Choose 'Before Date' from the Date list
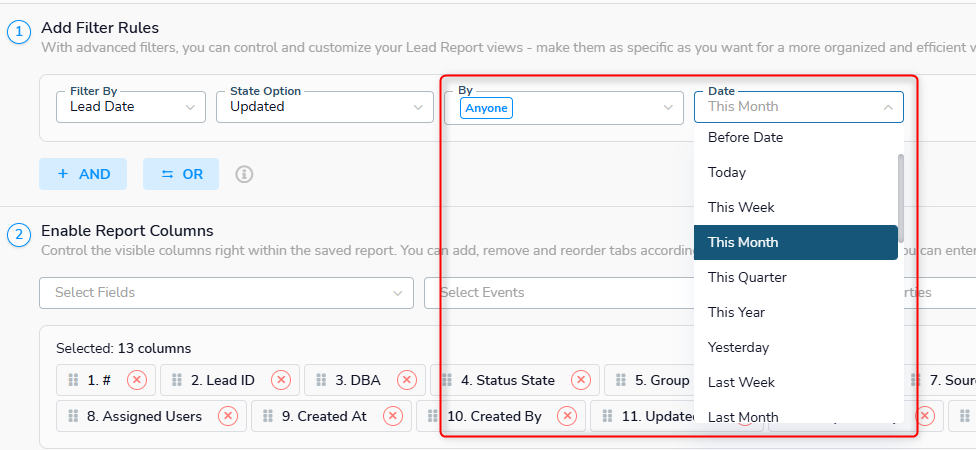The width and height of the screenshot is (976, 450). point(796,138)
